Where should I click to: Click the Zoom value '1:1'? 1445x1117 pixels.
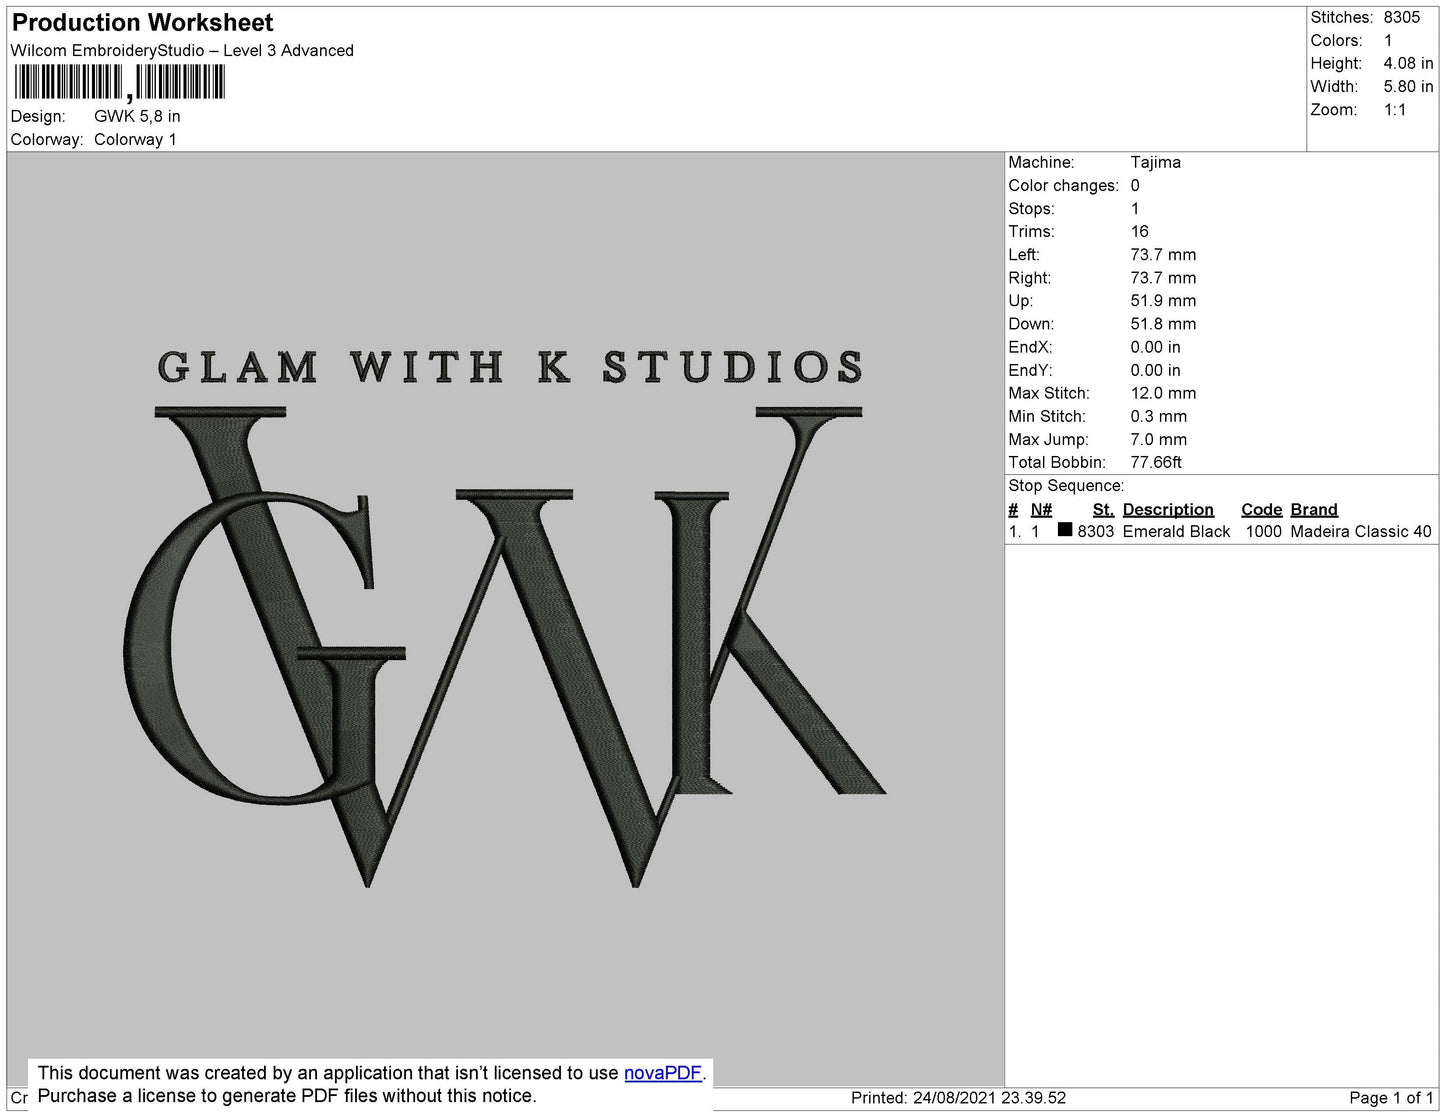[1395, 109]
